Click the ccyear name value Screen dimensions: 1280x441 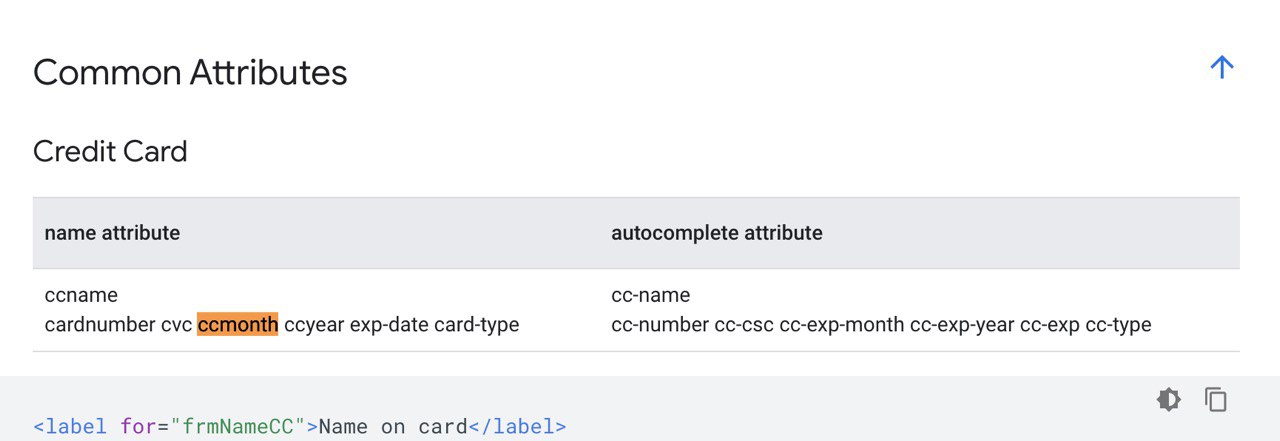click(314, 324)
